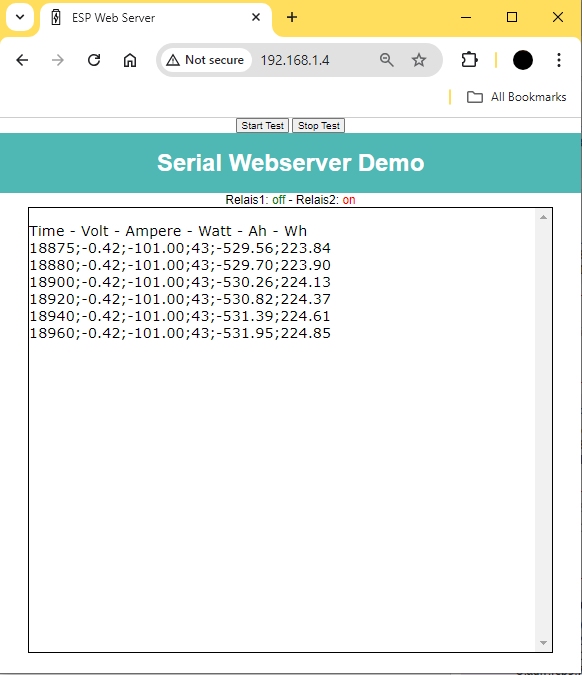Close the ESP Web Server tab

[x=256, y=17]
